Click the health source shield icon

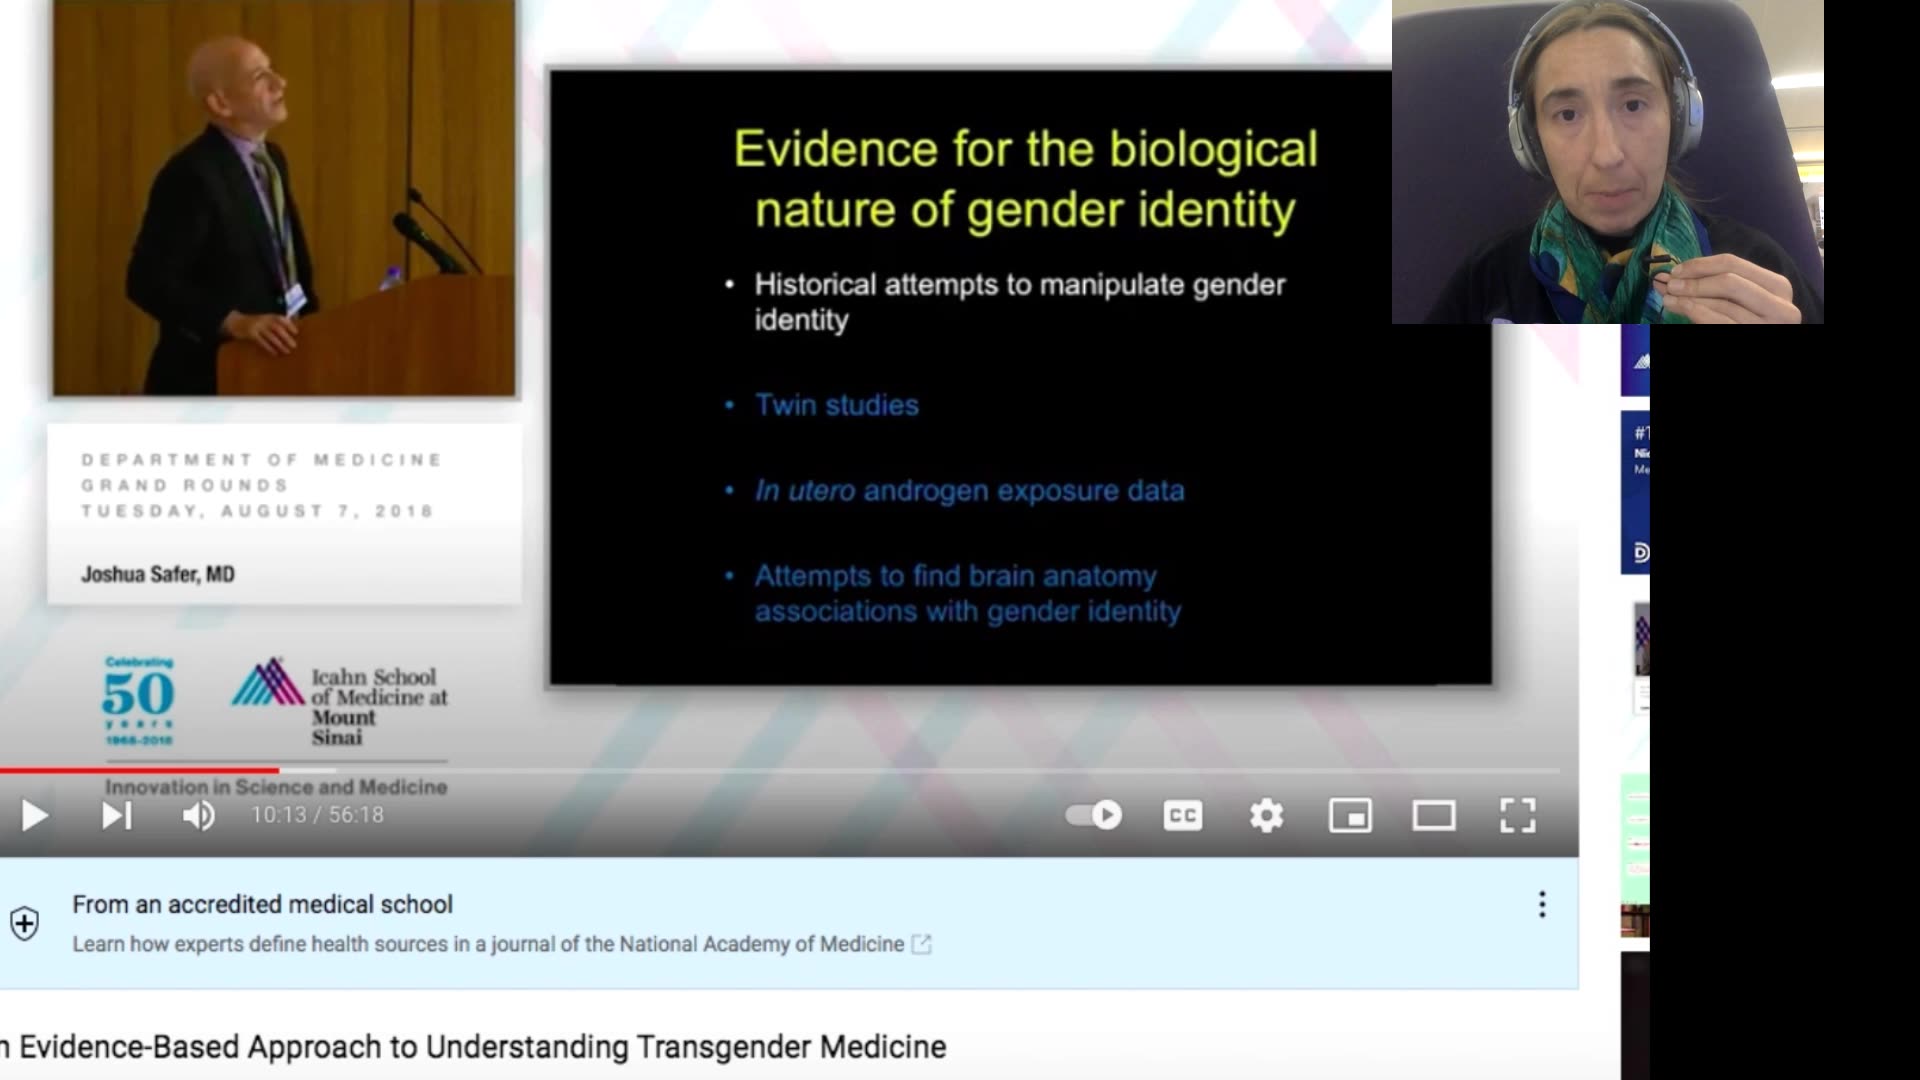point(25,923)
